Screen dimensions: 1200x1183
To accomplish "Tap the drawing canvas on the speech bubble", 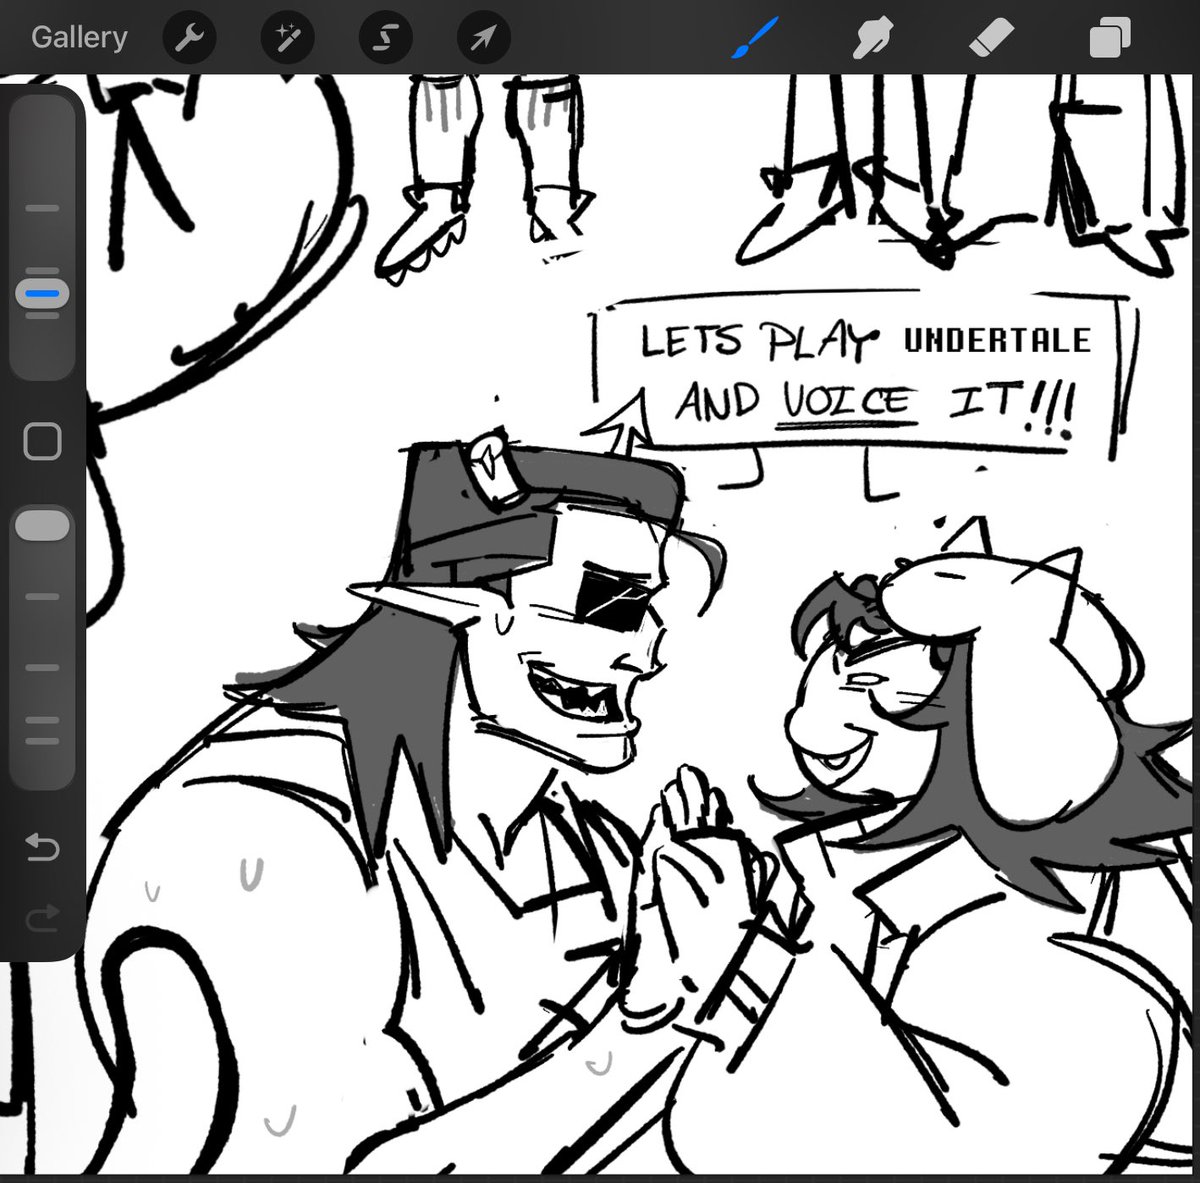I will coord(863,376).
